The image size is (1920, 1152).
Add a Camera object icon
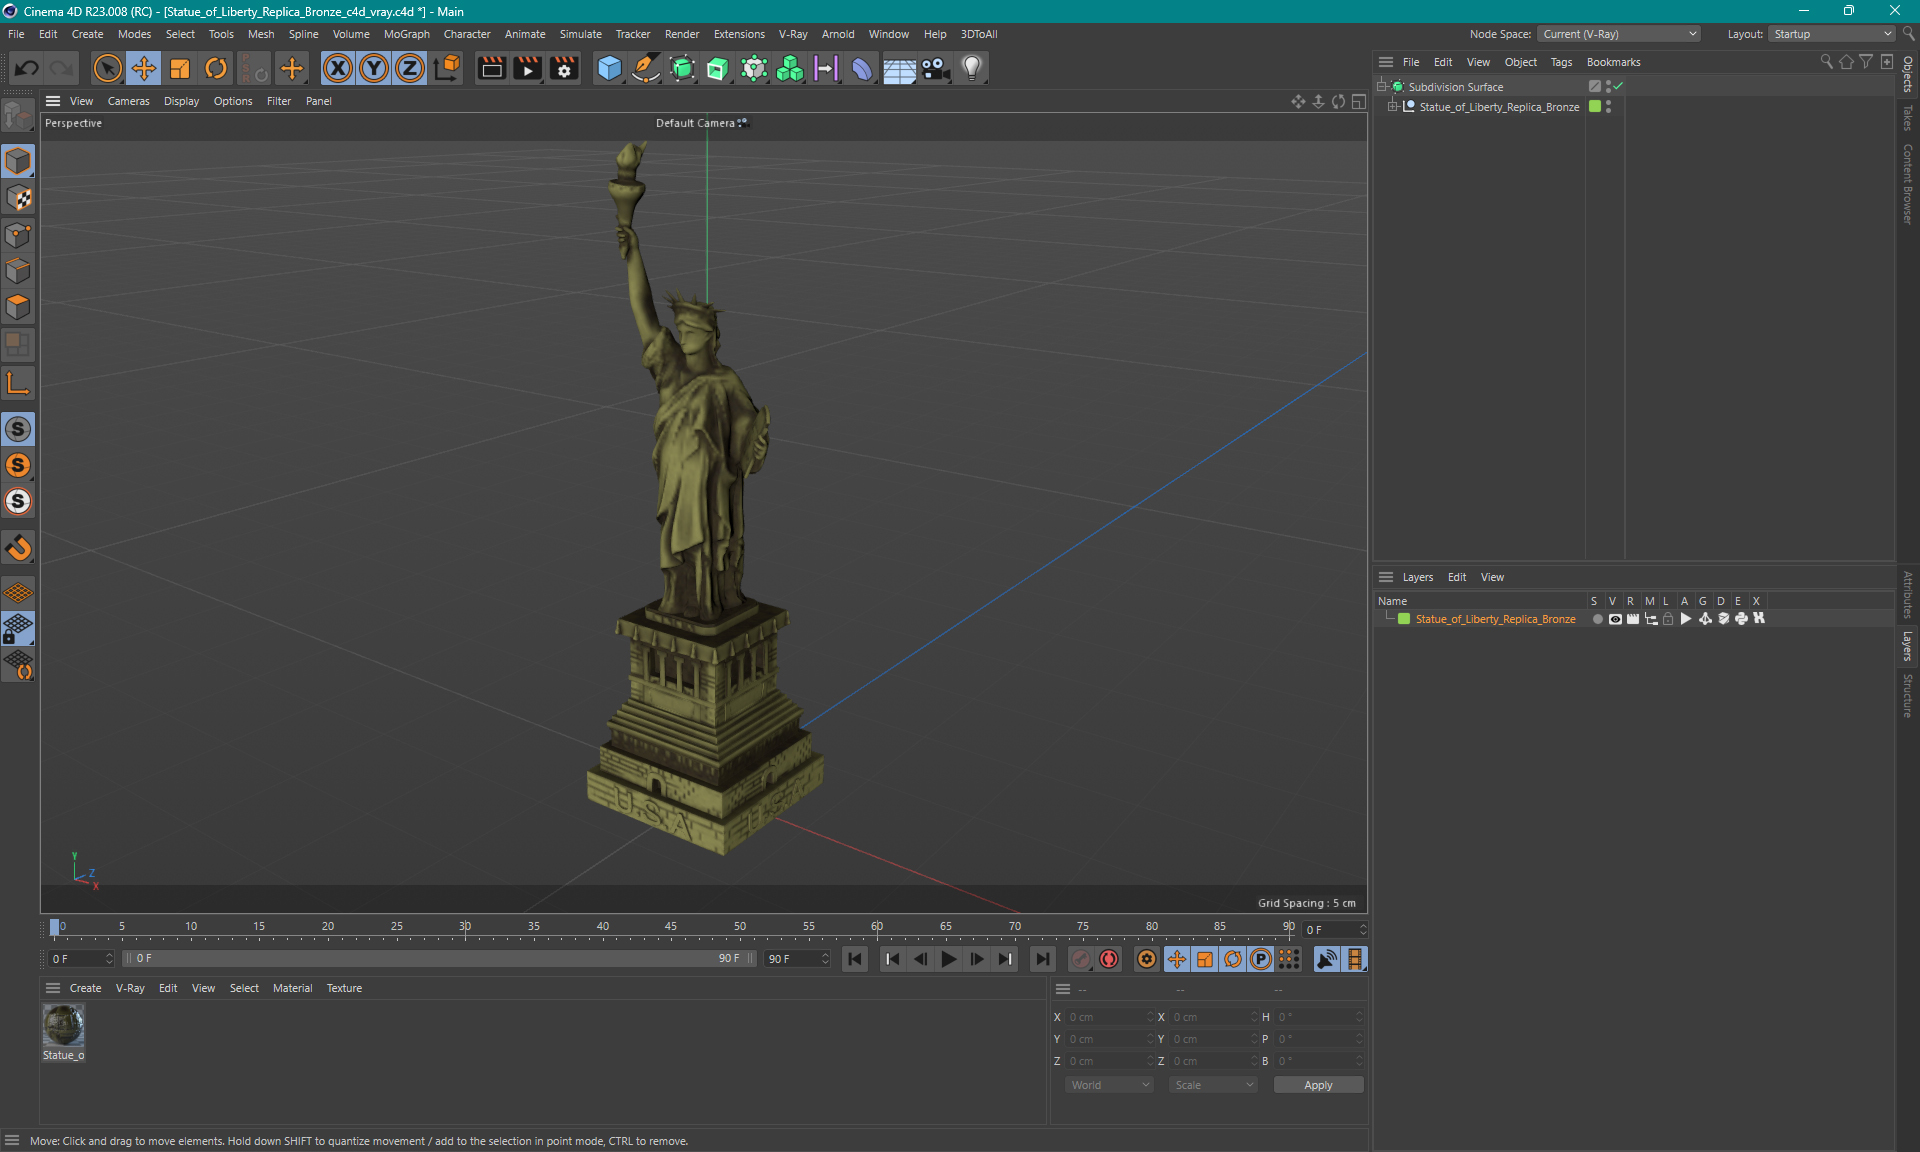tap(935, 68)
